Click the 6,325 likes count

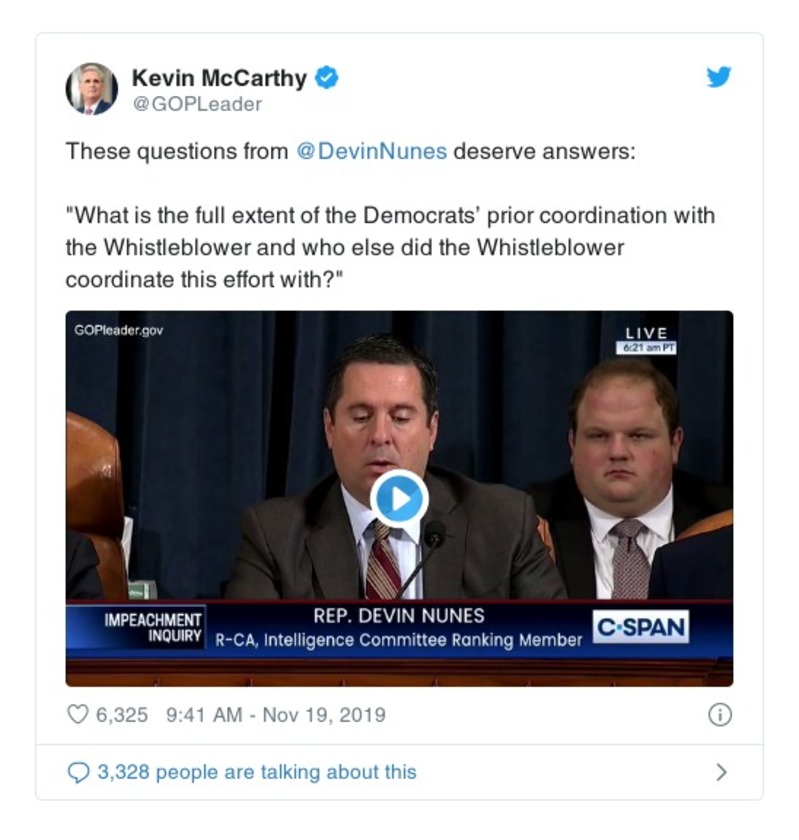pyautogui.click(x=121, y=715)
